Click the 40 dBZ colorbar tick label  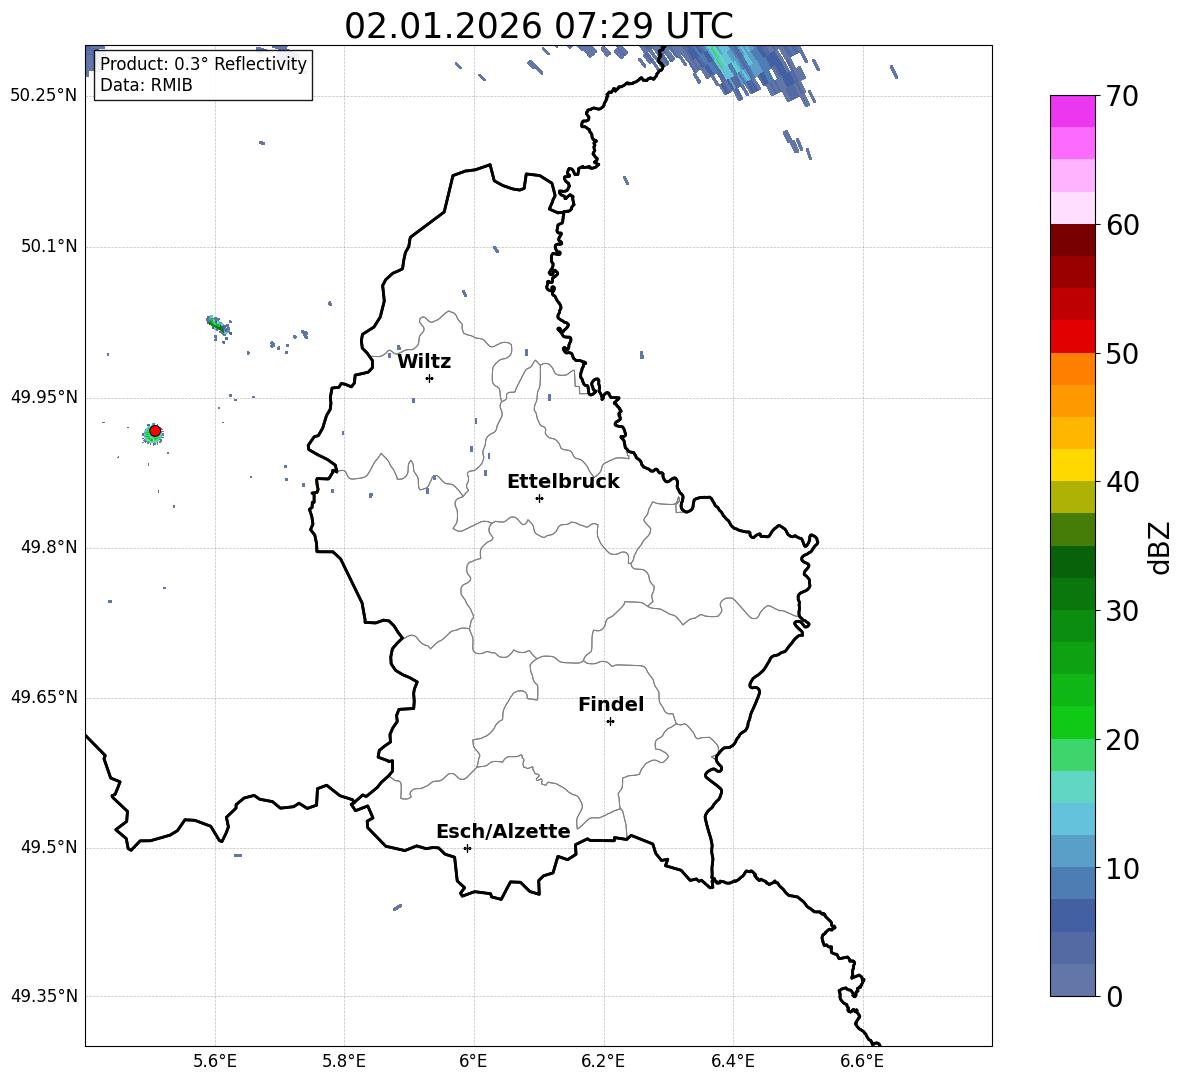coord(1122,482)
